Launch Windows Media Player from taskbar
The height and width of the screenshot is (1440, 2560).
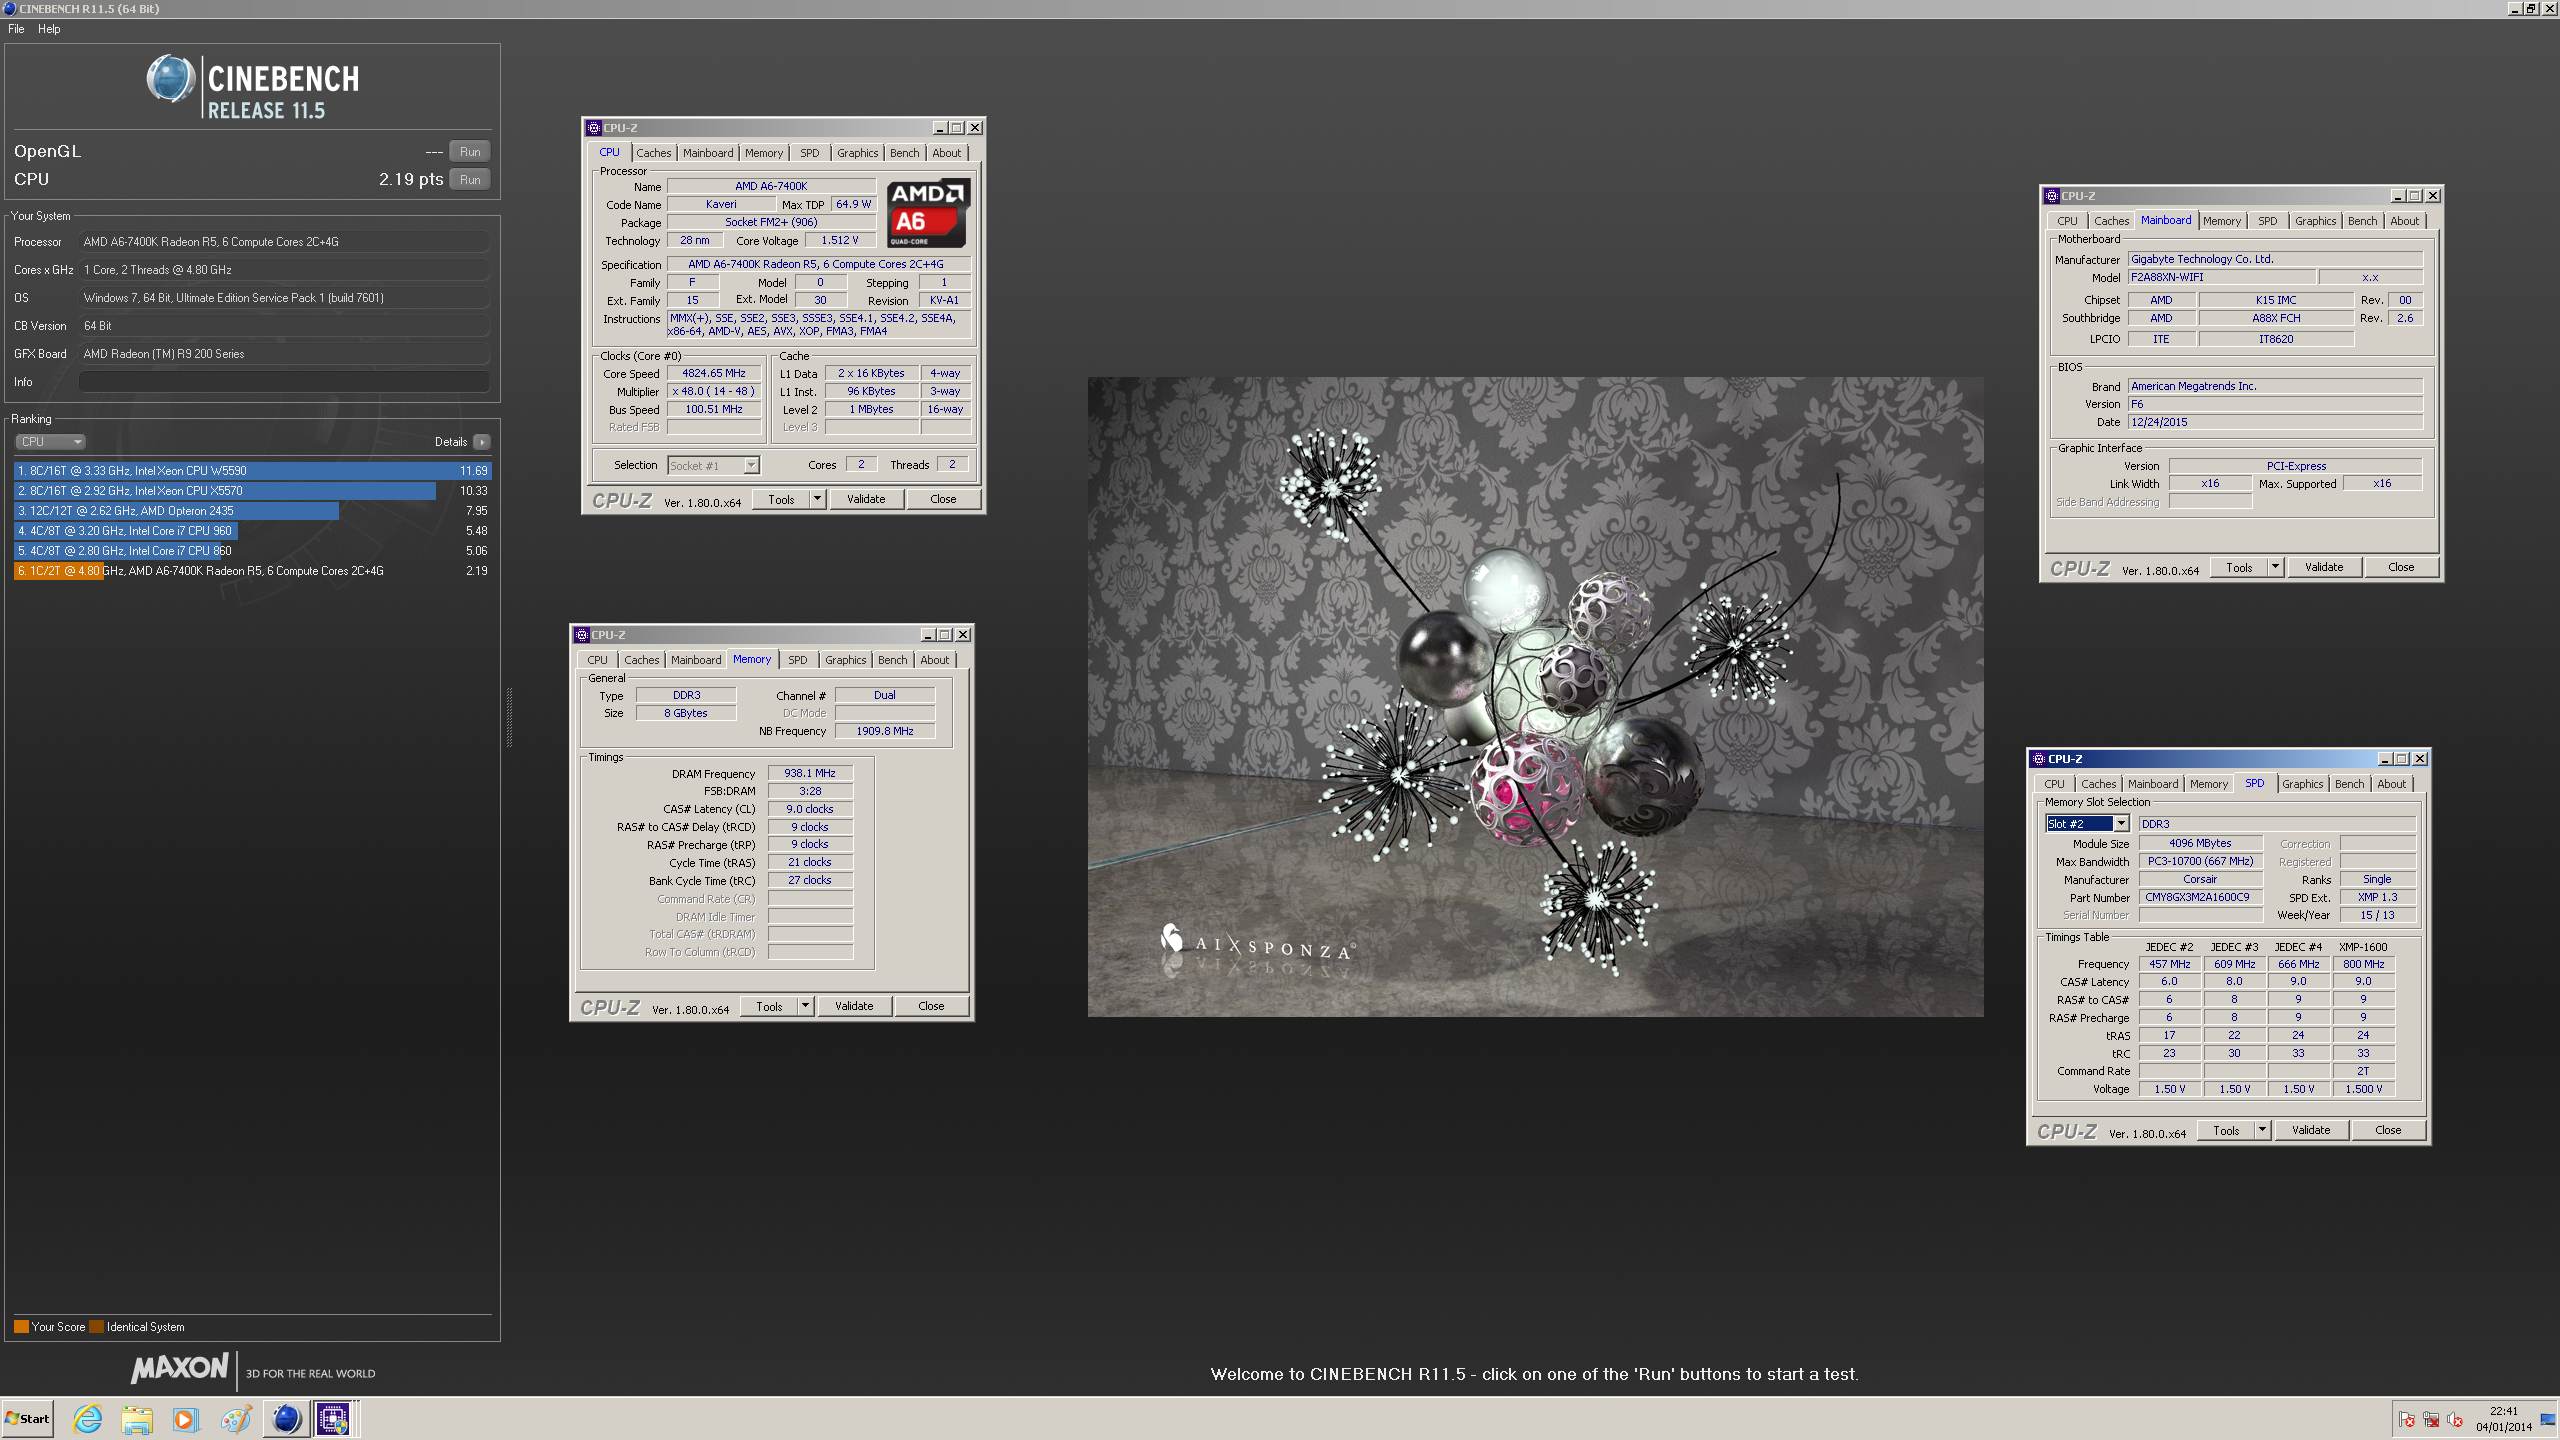186,1418
